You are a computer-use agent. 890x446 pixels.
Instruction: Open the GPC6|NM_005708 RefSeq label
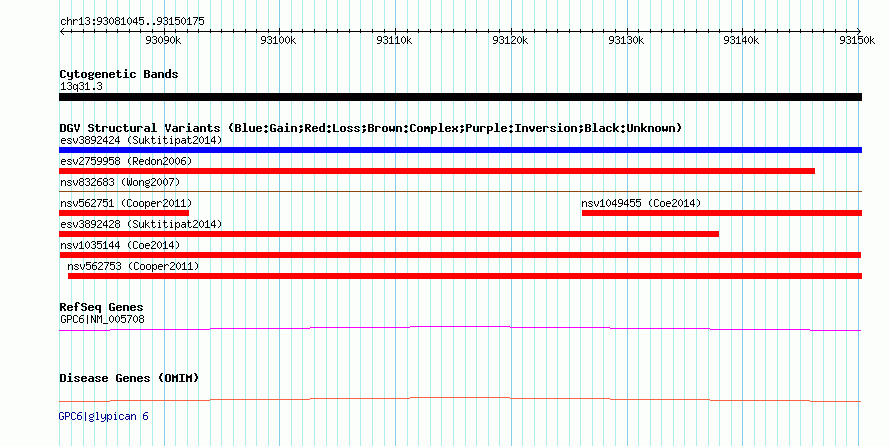point(102,319)
